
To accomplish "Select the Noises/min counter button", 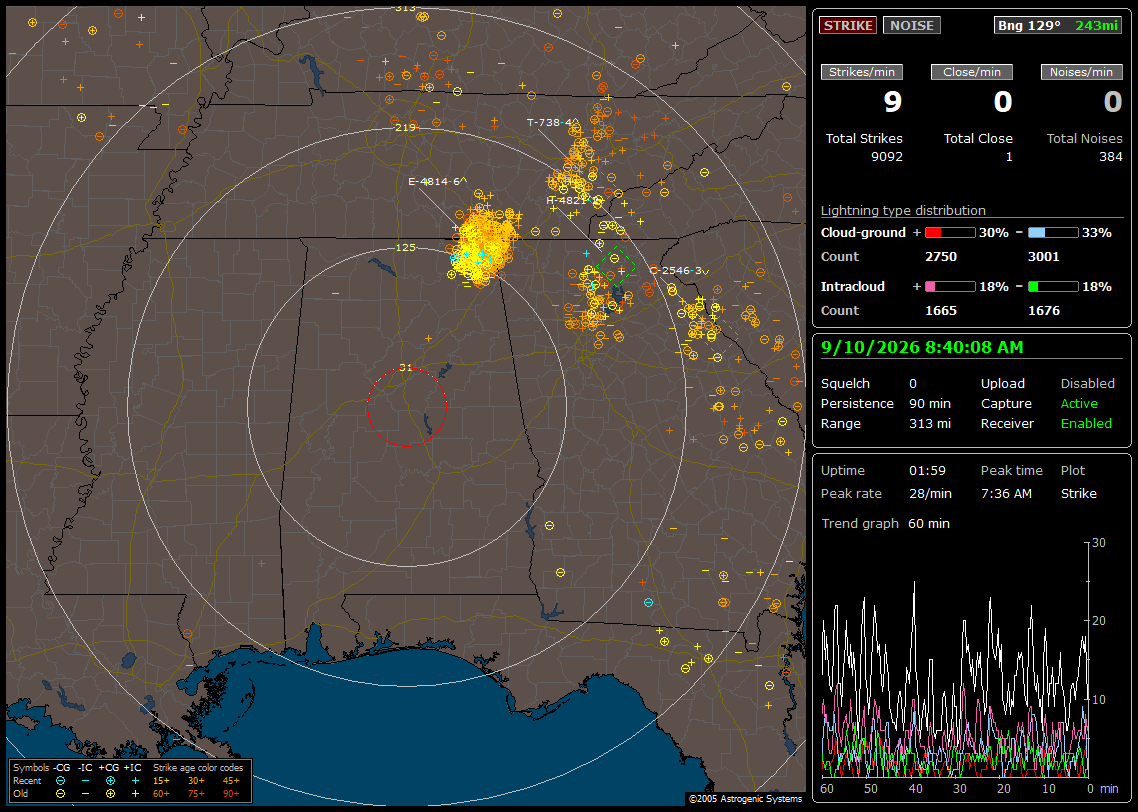I will coord(1081,72).
